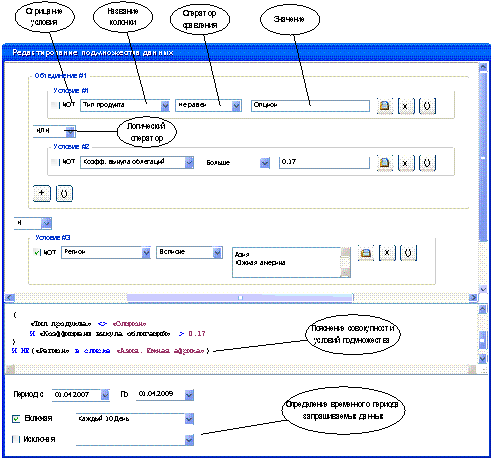The width and height of the screenshot is (492, 459).
Task: Click horizontal scrollbar thumb under conditions
Action: [240, 297]
